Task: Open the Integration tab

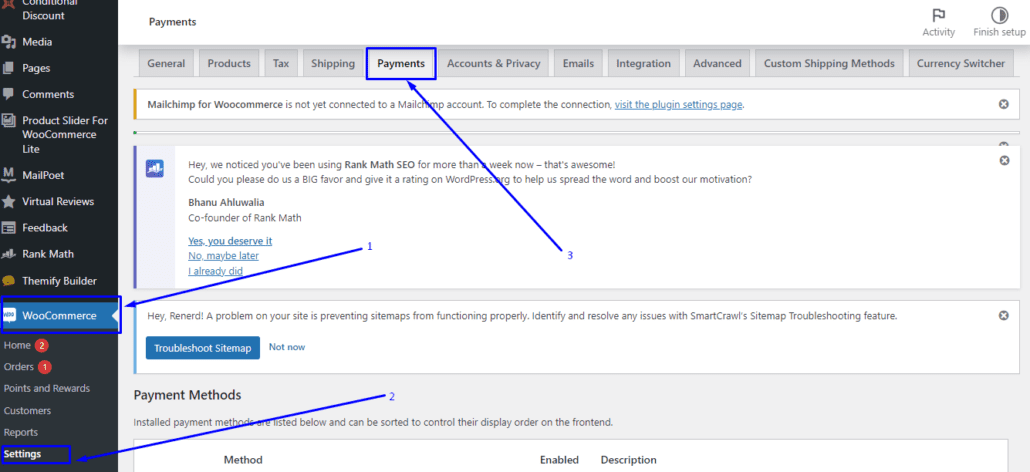Action: [x=644, y=64]
